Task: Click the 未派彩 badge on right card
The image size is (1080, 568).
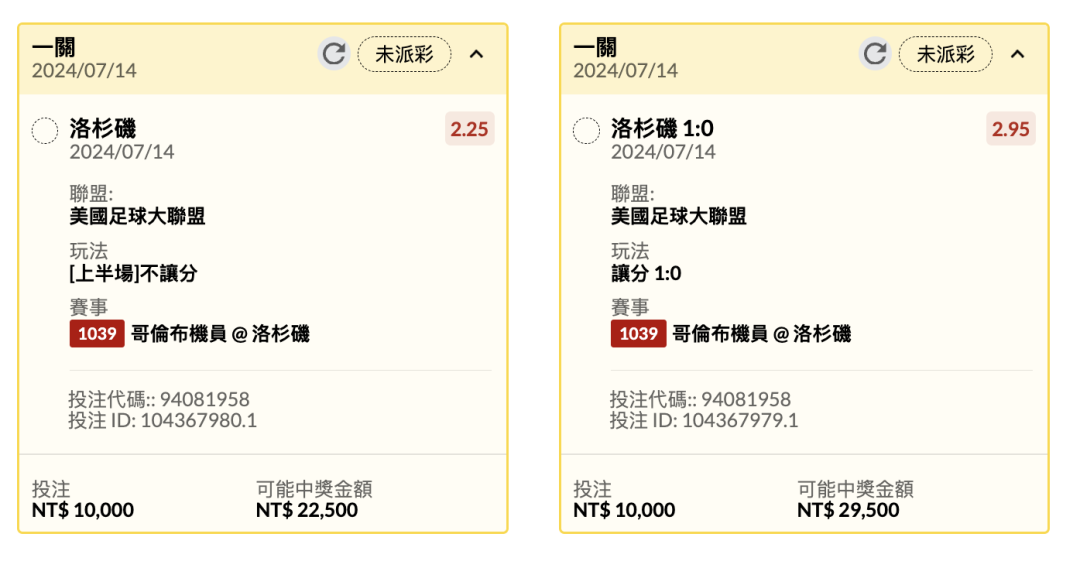Action: (946, 54)
